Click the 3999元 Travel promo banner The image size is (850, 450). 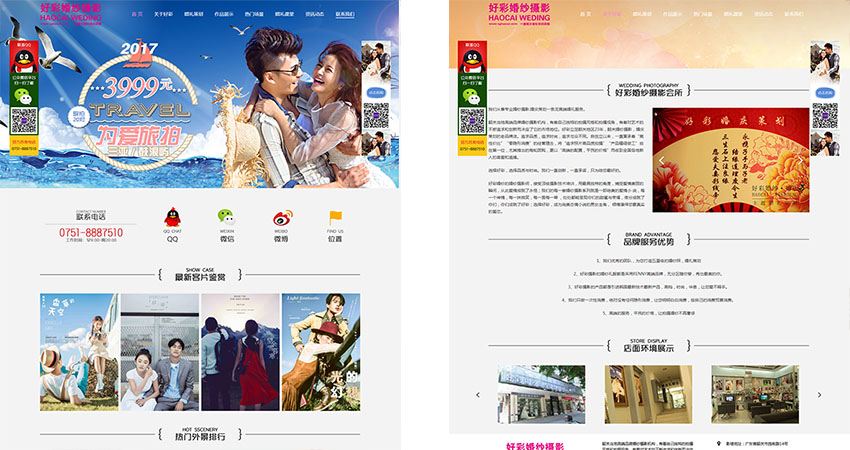(199, 94)
